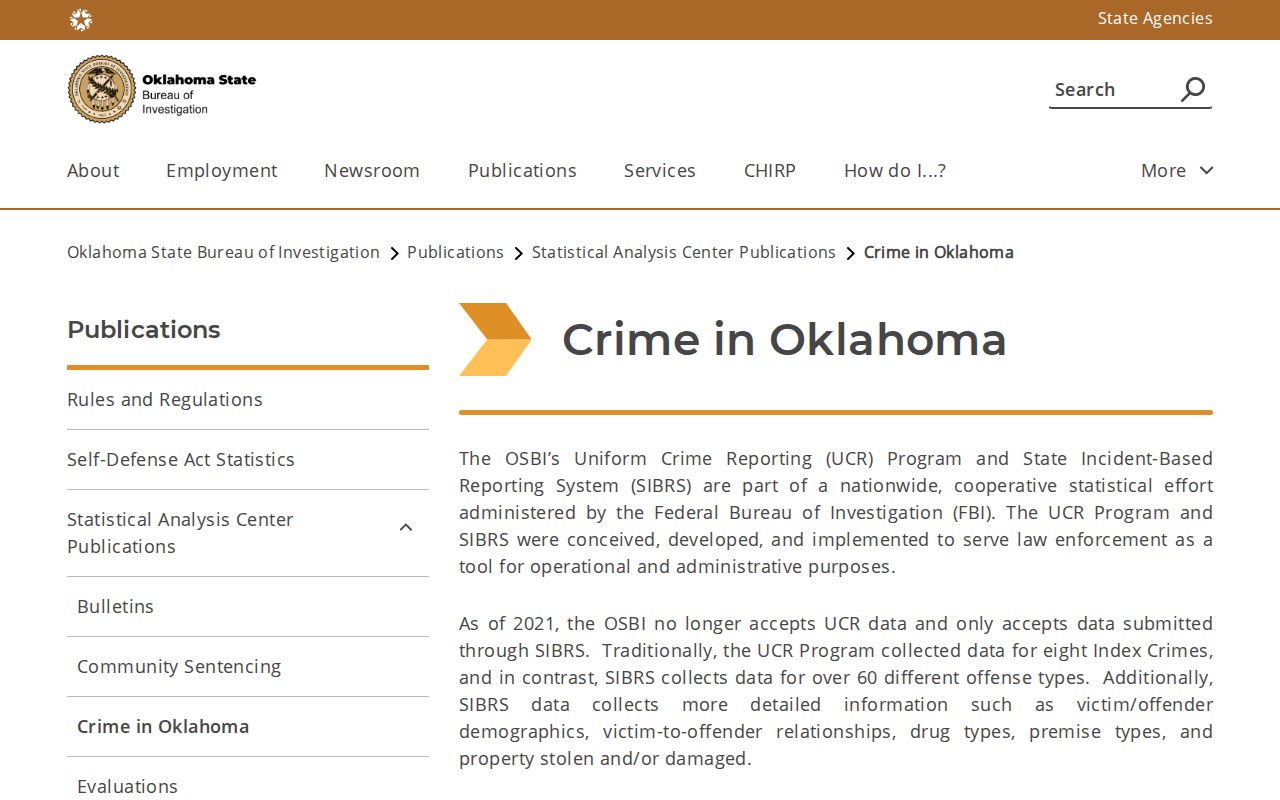Select Crime in Oklahoma sidebar item
The height and width of the screenshot is (800, 1280).
(163, 726)
